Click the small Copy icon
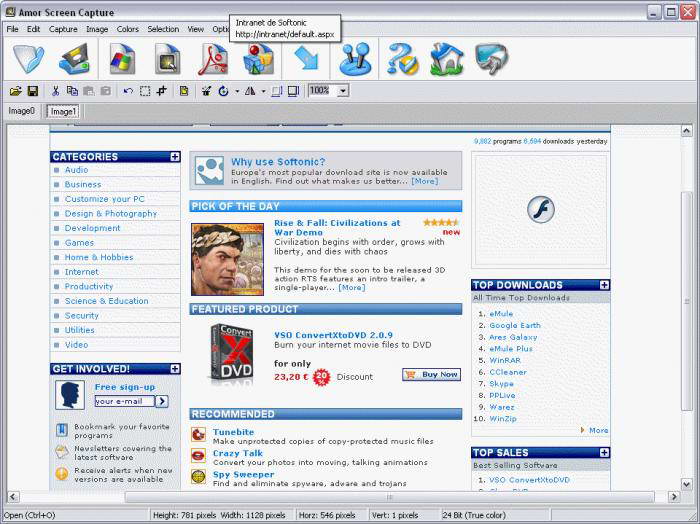700x524 pixels. point(72,91)
